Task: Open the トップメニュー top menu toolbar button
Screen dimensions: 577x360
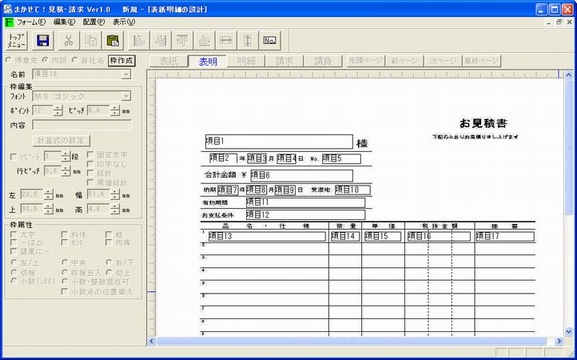Action: 16,40
